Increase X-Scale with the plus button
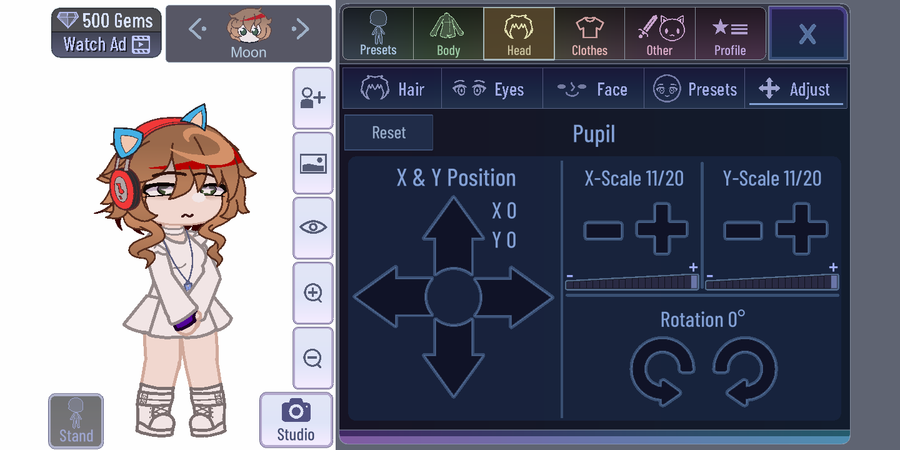900x450 pixels. point(662,229)
